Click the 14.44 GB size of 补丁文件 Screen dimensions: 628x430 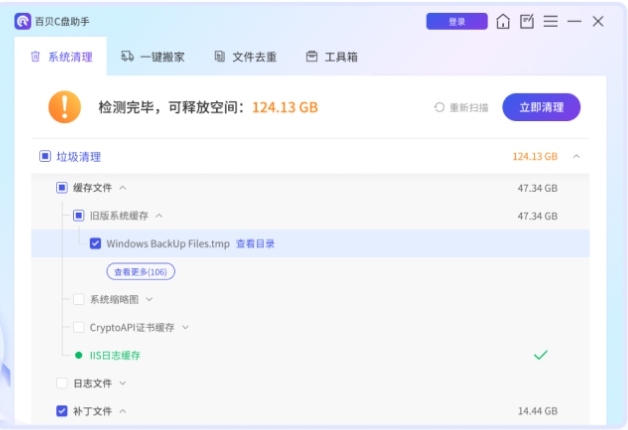click(537, 411)
